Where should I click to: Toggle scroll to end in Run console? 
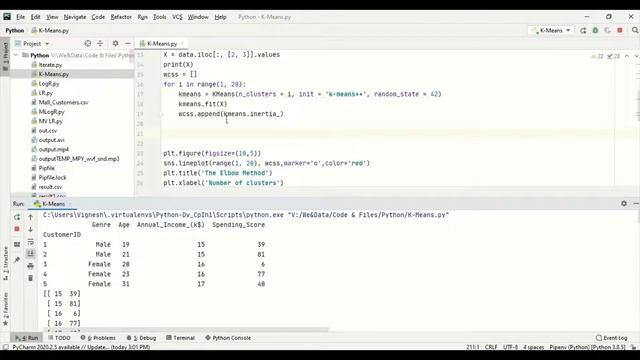(31, 254)
